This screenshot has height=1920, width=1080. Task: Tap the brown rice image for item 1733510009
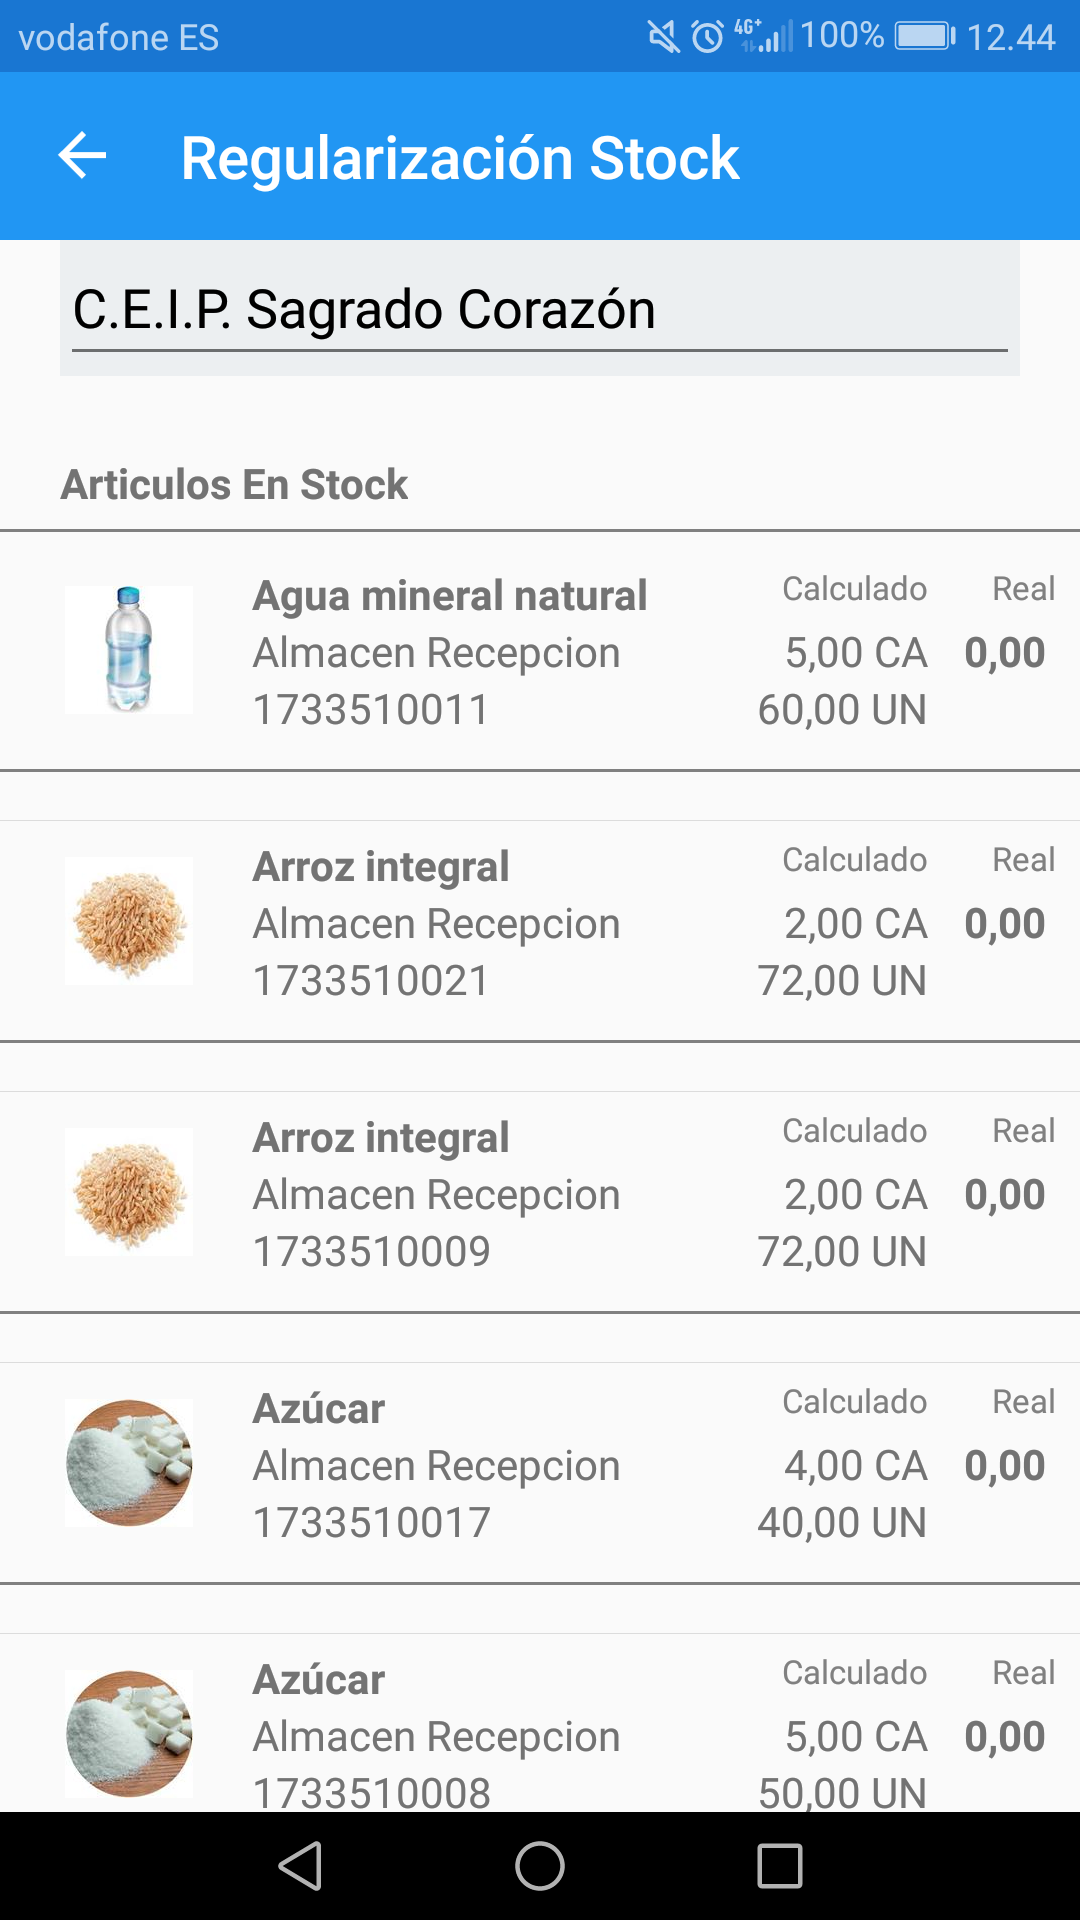pos(129,1192)
